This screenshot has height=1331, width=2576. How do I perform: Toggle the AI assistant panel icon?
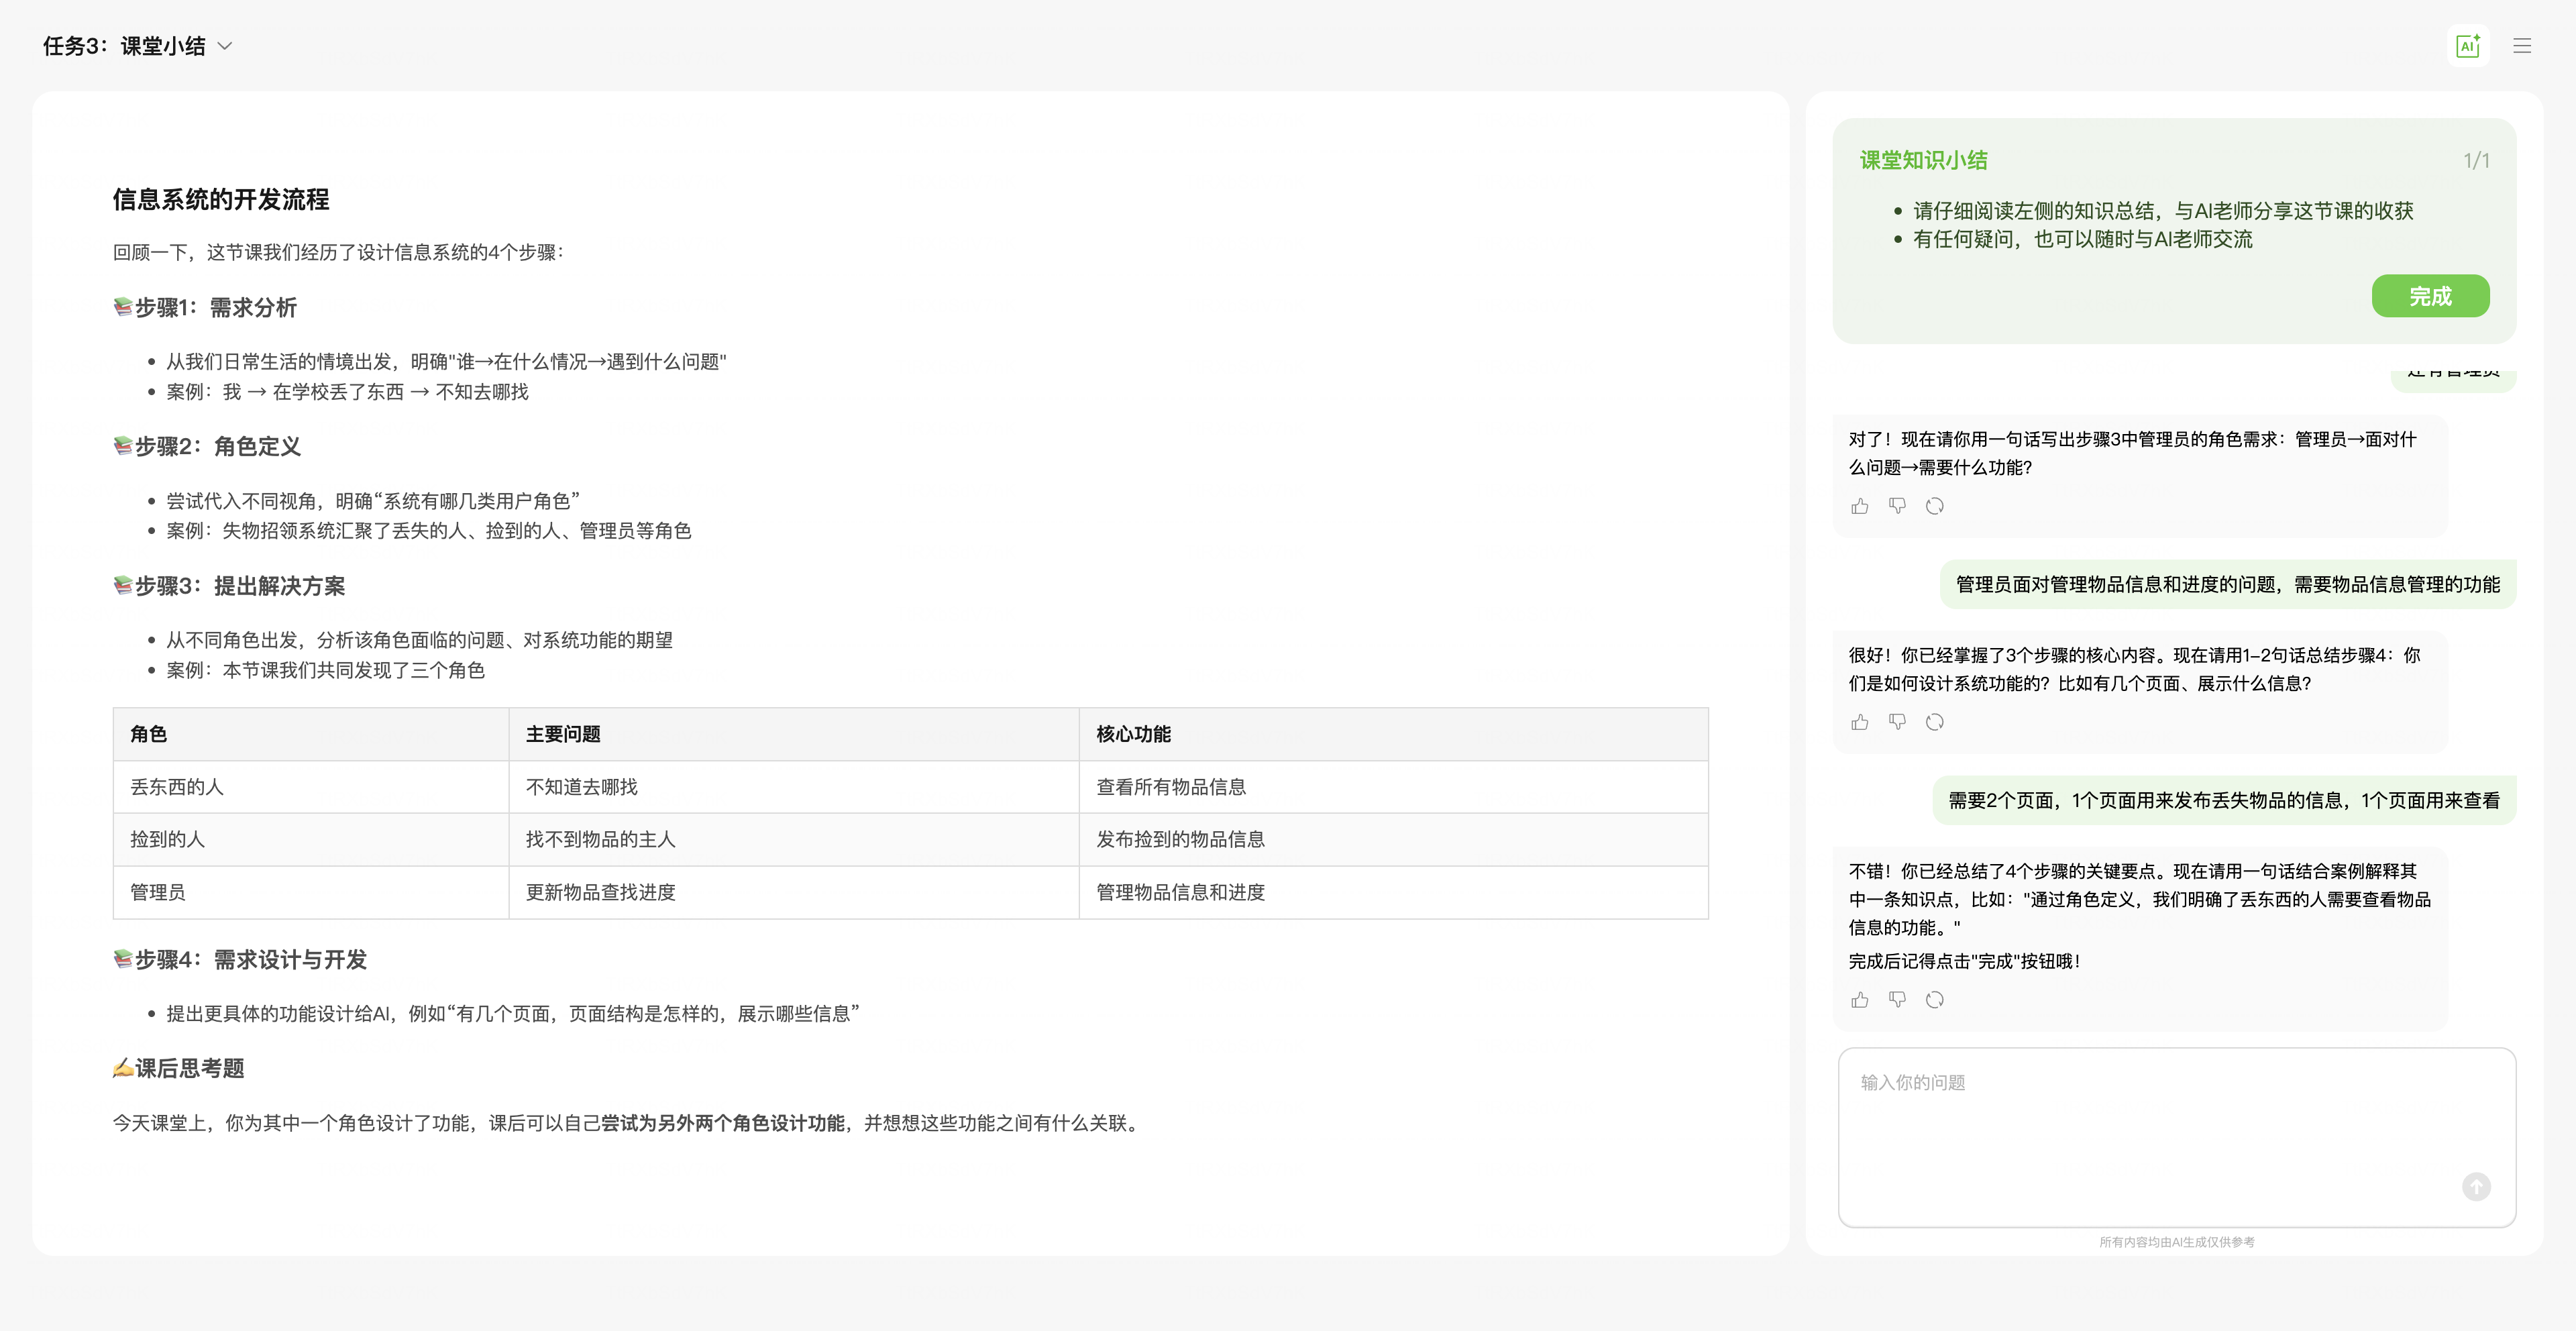pyautogui.click(x=2467, y=46)
